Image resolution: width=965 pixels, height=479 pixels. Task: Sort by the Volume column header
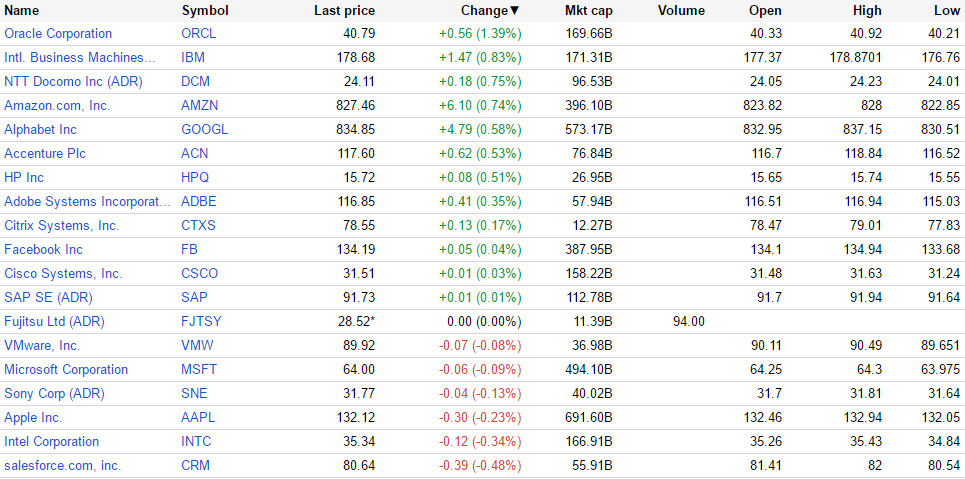(681, 11)
